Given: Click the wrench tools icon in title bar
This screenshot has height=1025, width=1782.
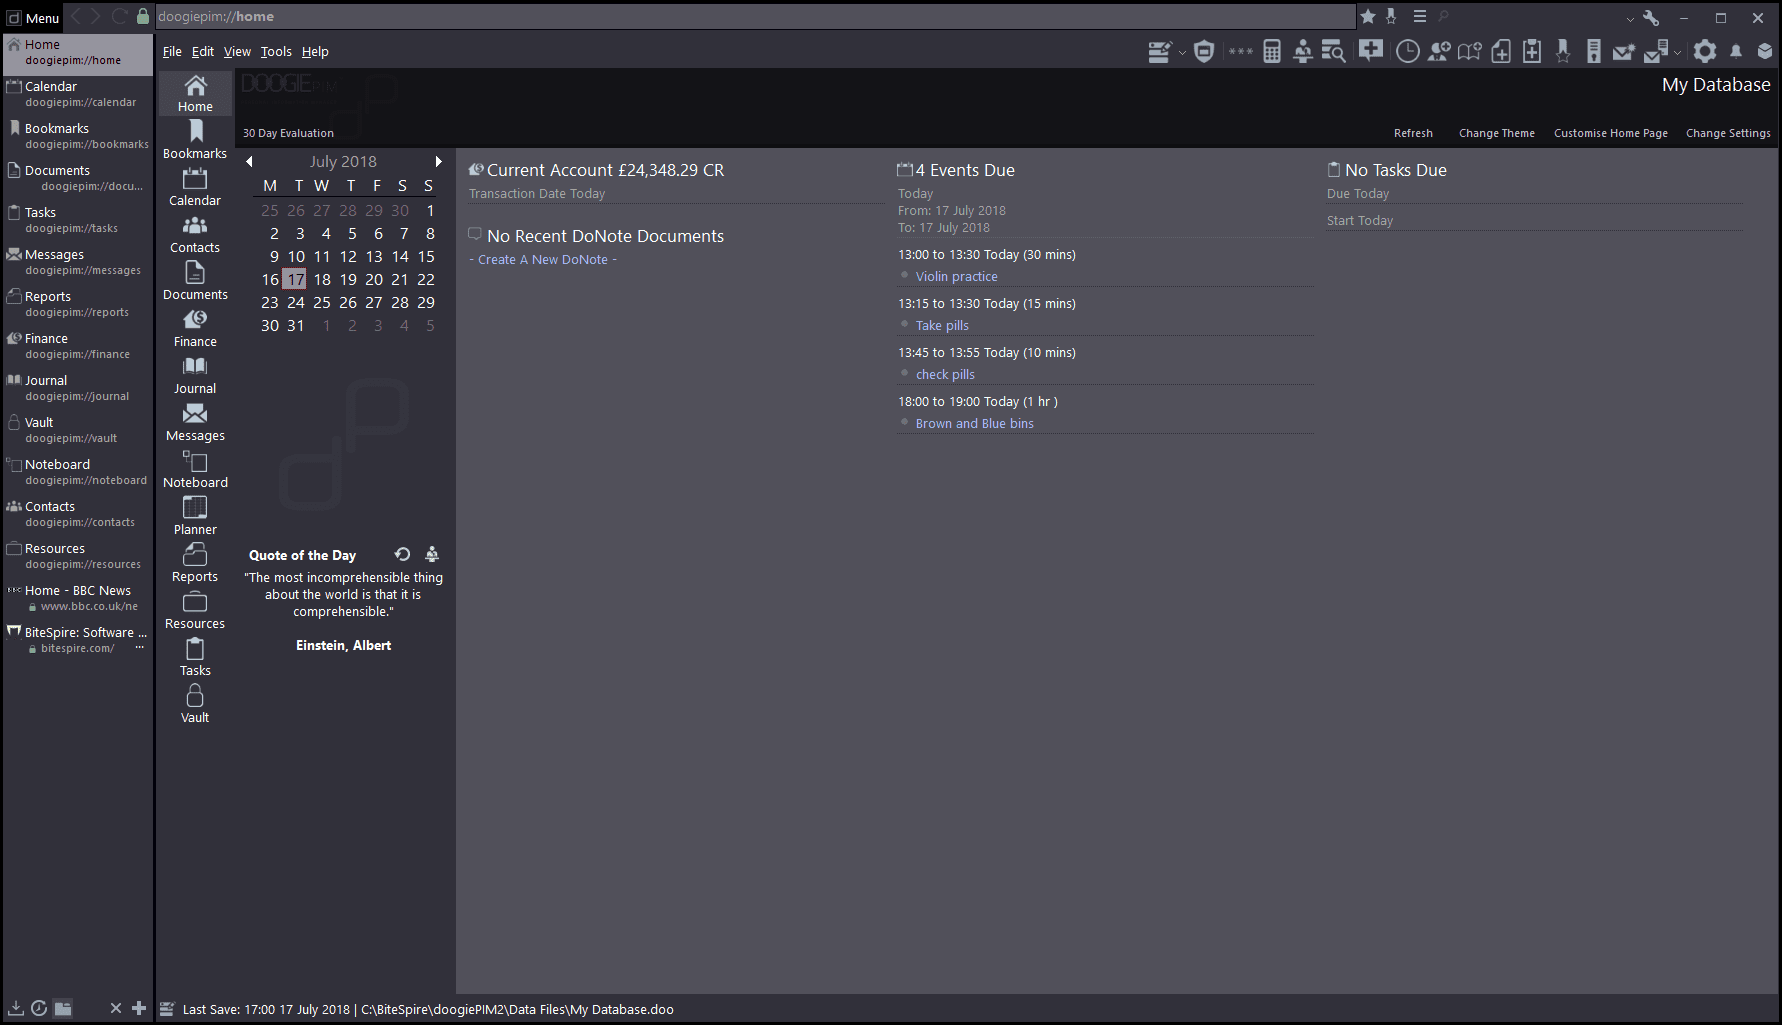Looking at the screenshot, I should [x=1651, y=17].
